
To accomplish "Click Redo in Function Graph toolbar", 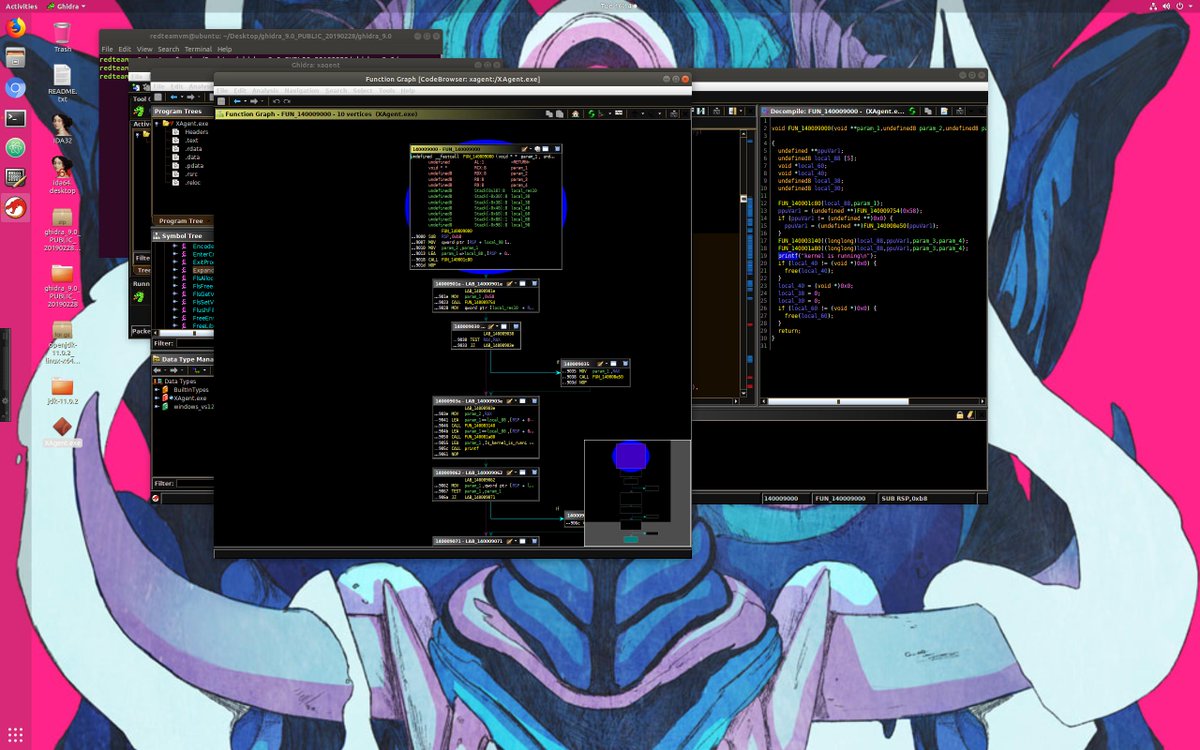I will click(286, 101).
